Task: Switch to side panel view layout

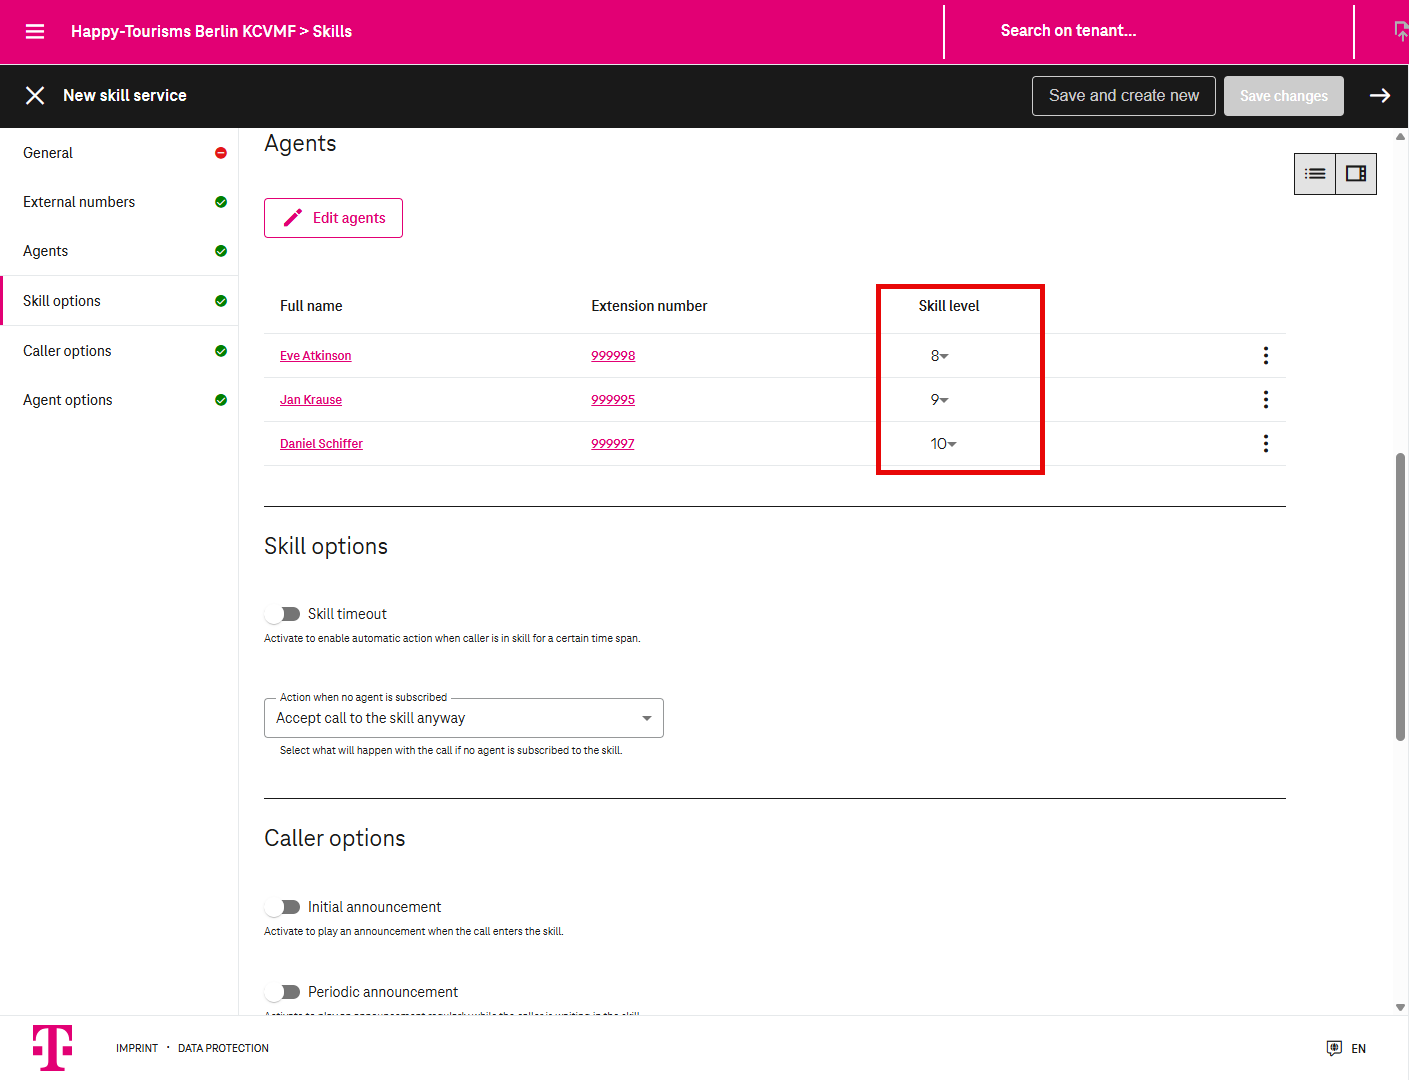Action: 1356,174
